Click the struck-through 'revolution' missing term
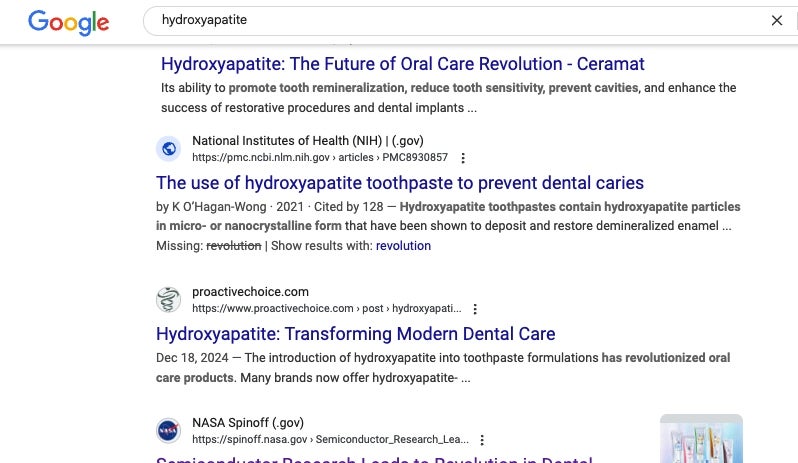 (234, 246)
